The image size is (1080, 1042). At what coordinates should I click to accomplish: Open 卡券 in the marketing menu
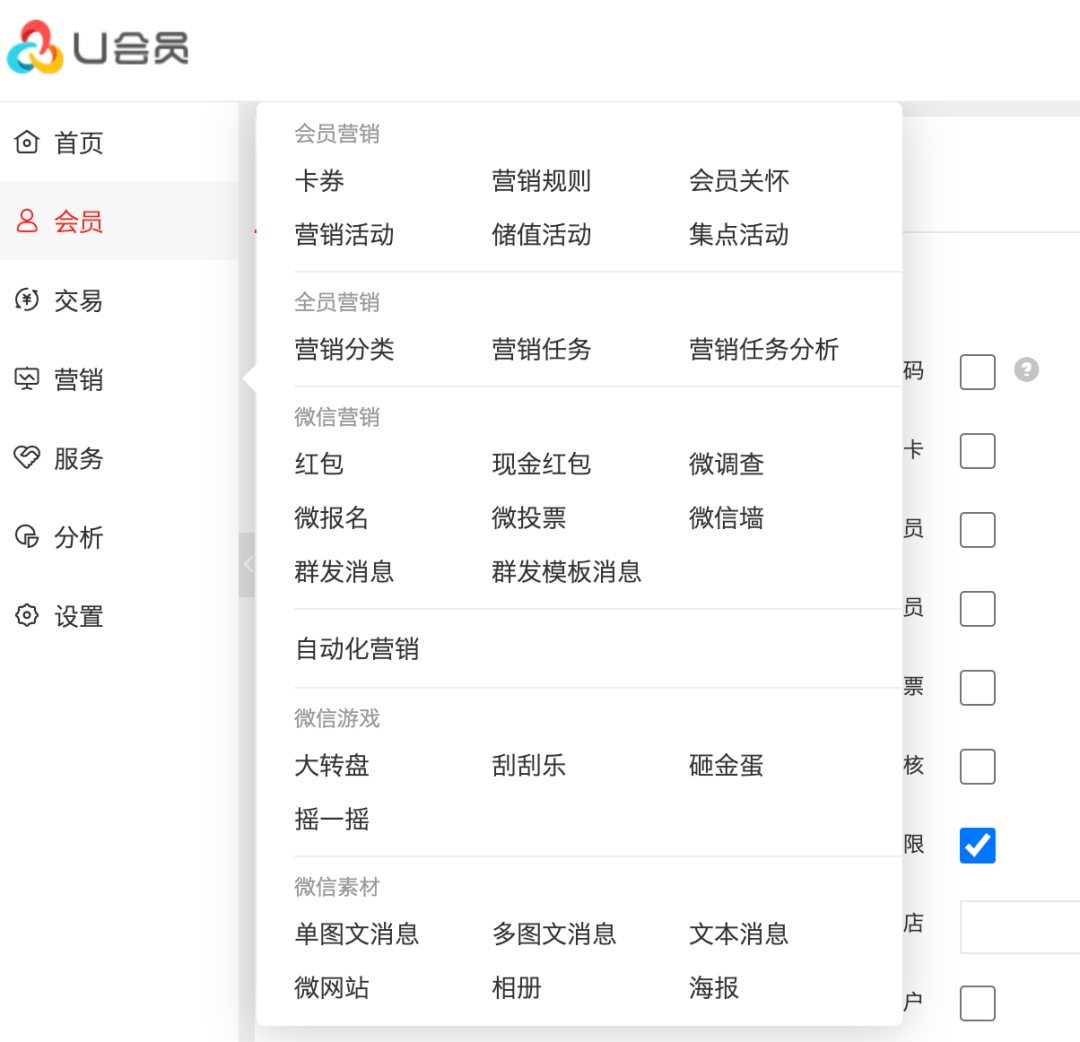(x=319, y=181)
